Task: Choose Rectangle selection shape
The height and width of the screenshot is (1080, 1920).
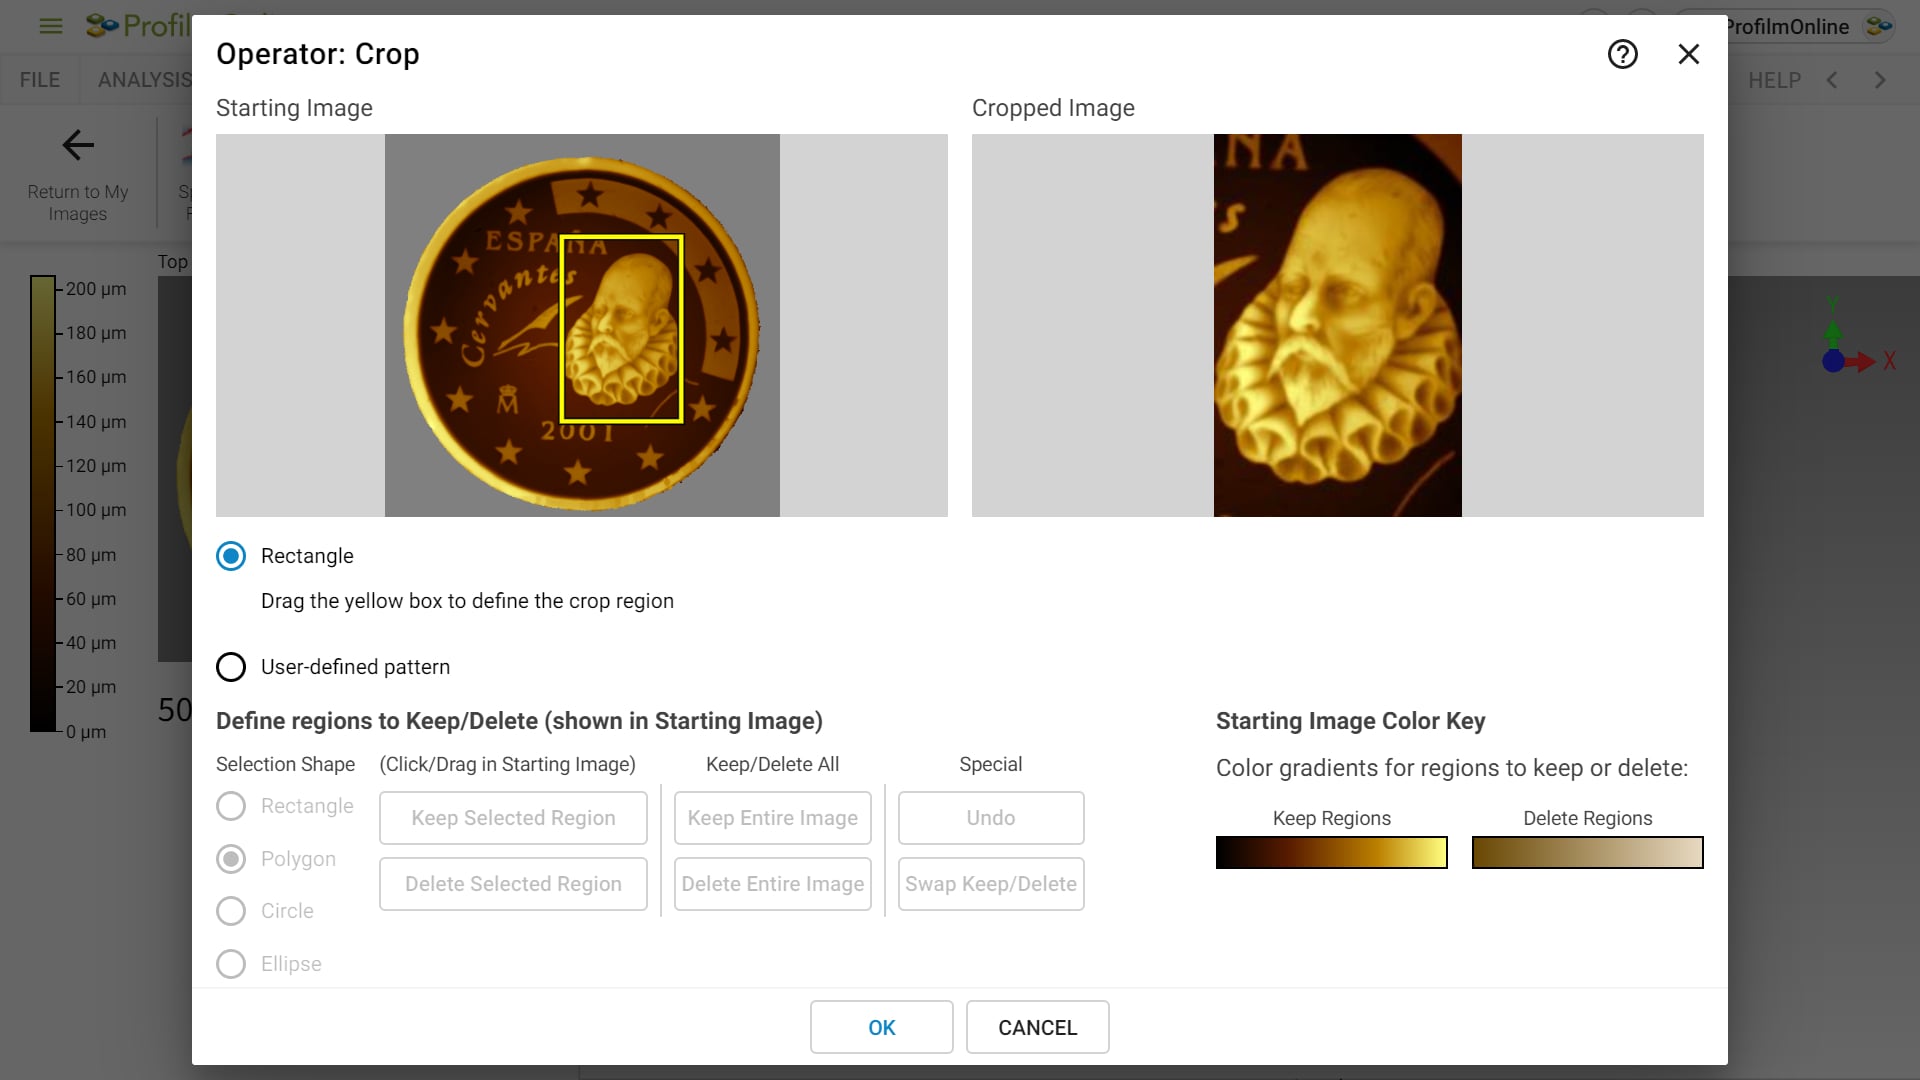Action: point(231,806)
